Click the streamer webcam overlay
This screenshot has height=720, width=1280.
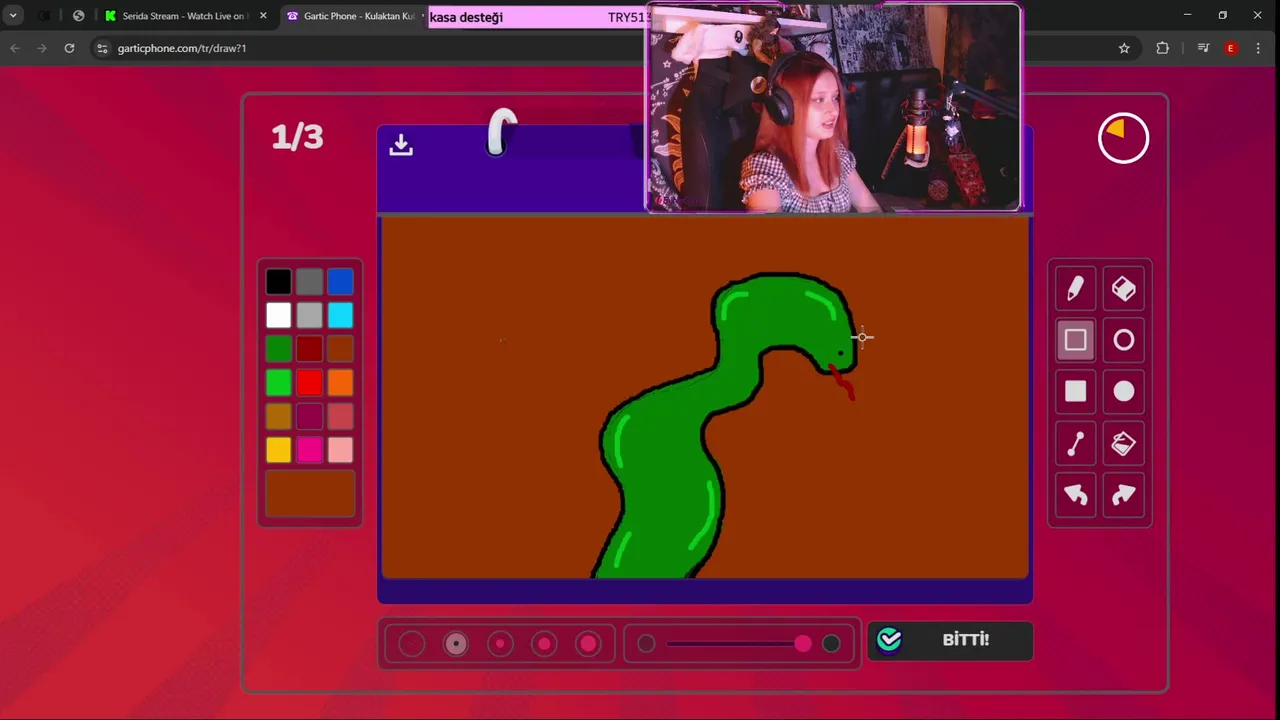click(x=833, y=107)
